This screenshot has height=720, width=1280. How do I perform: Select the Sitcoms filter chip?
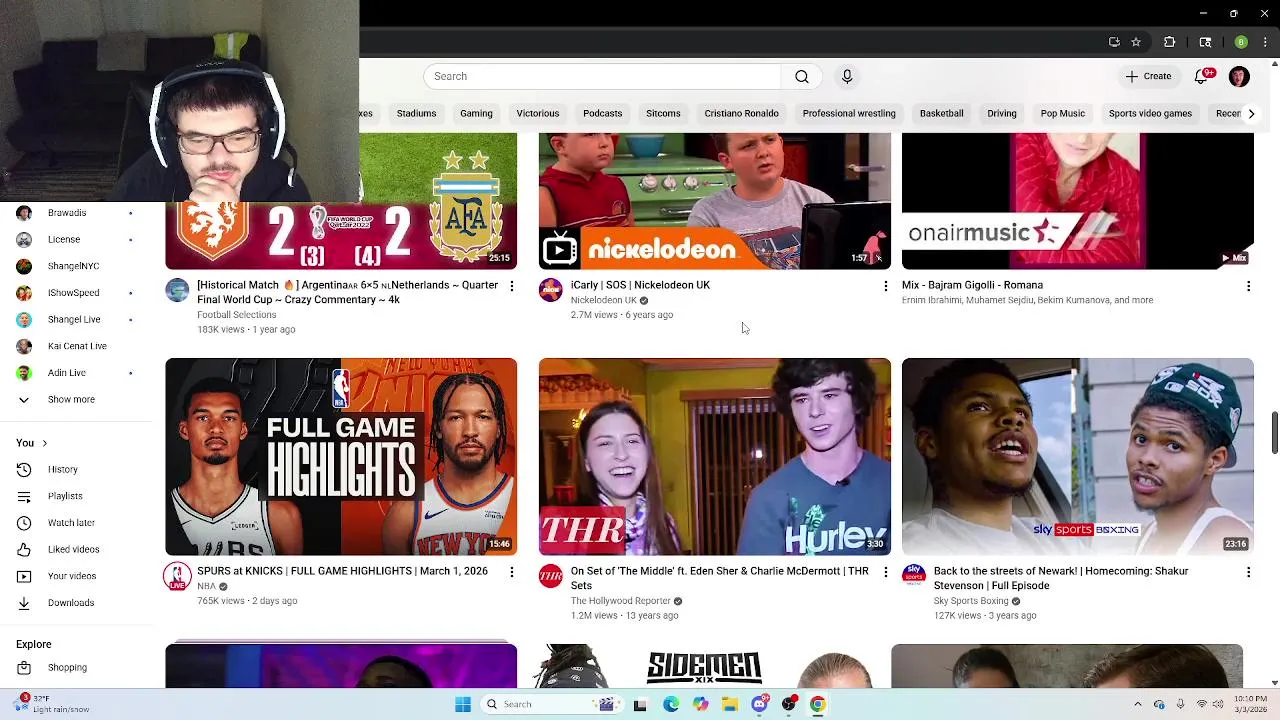[663, 113]
